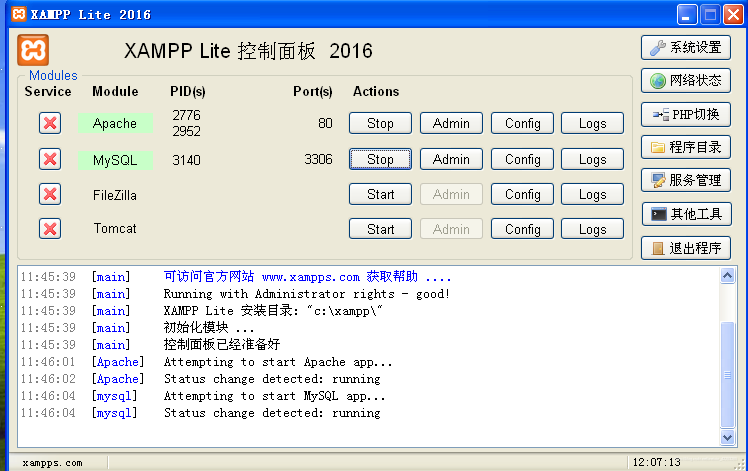Toggle the Tomcat service install checkbox
The height and width of the screenshot is (471, 748).
click(50, 229)
